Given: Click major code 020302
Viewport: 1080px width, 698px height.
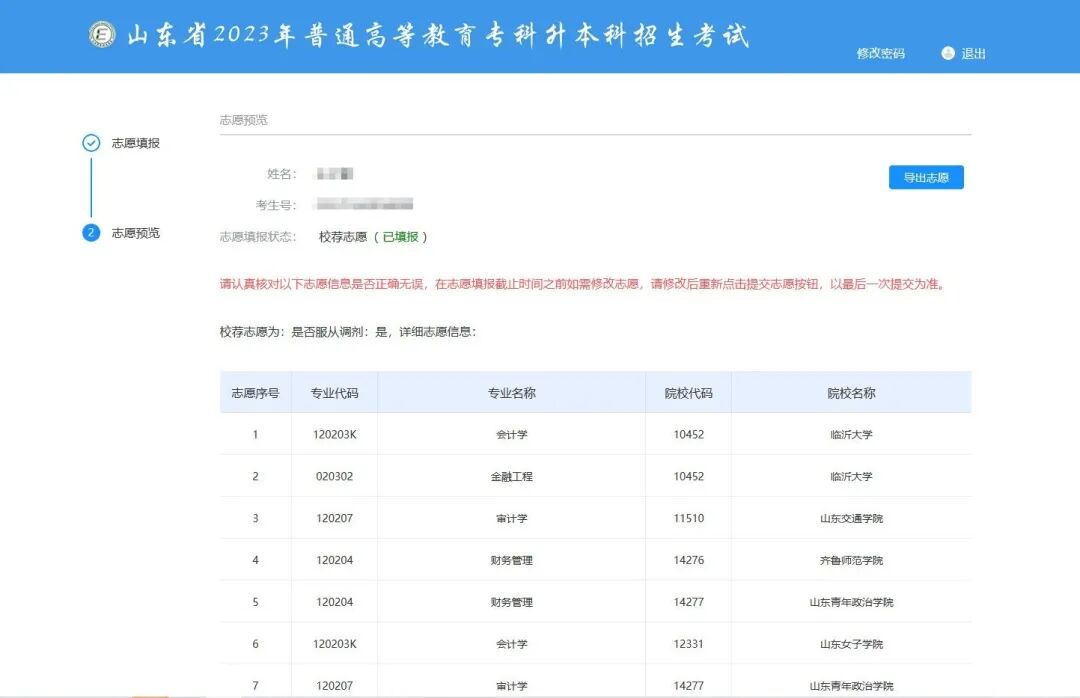Looking at the screenshot, I should [x=335, y=476].
